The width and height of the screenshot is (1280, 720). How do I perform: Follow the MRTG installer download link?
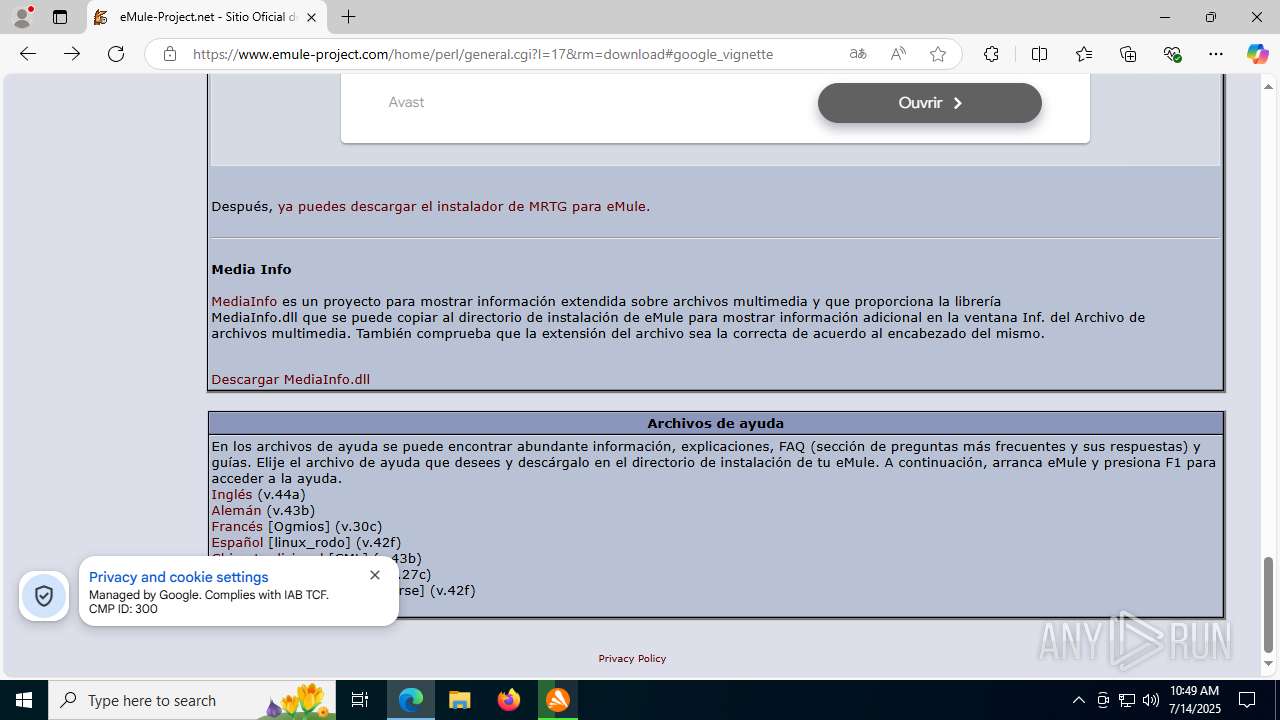pos(464,206)
